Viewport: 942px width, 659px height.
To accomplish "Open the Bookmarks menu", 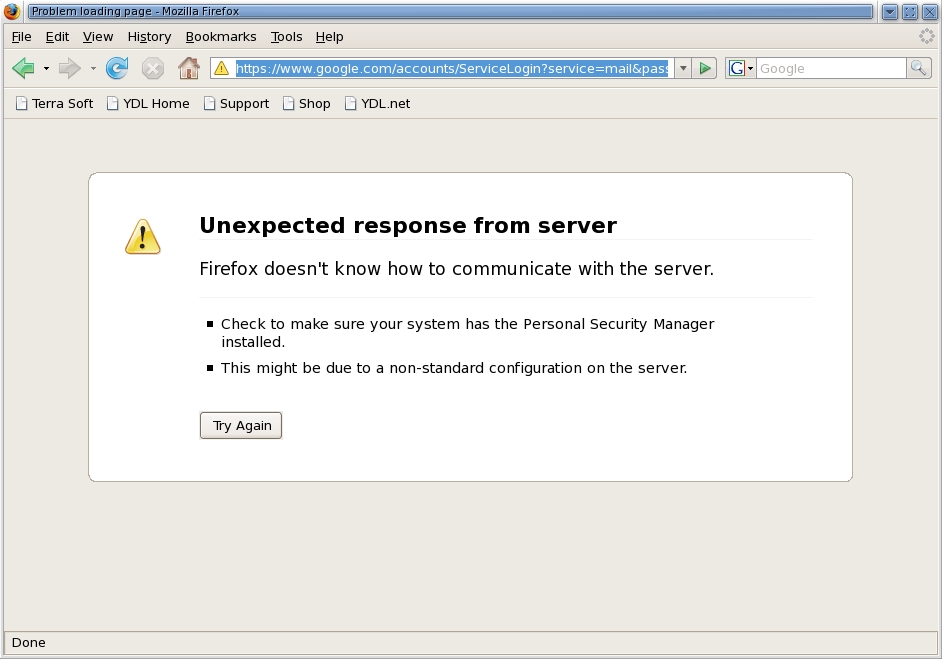I will 221,36.
